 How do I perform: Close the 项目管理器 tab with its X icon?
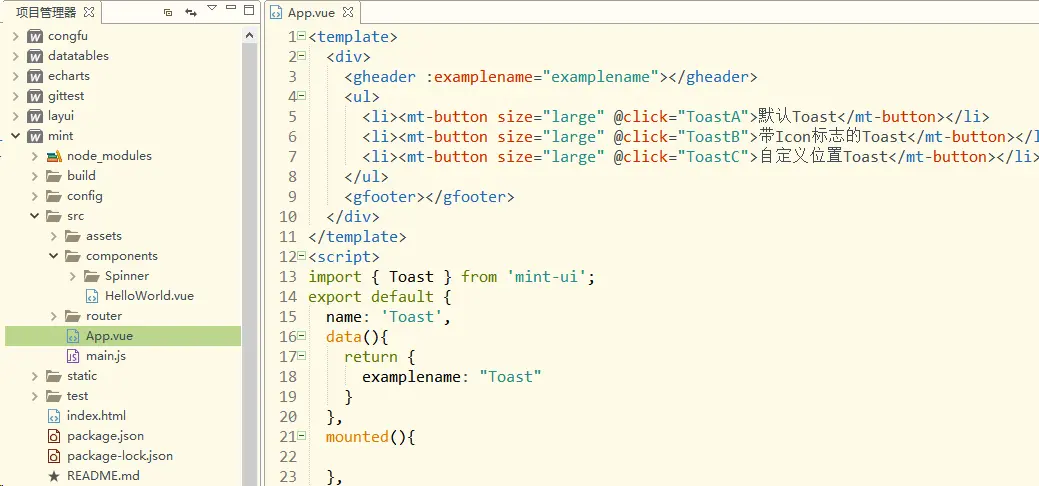[89, 12]
